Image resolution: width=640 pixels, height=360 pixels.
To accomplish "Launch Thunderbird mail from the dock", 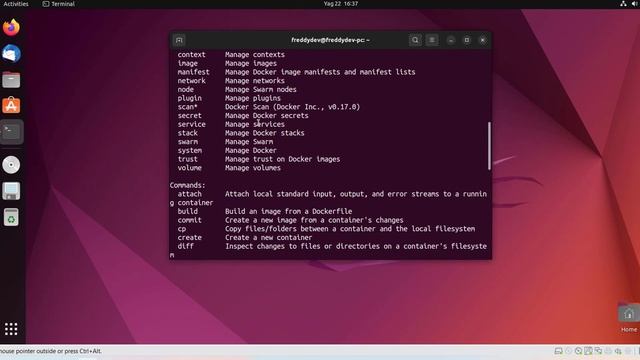I will [x=11, y=53].
